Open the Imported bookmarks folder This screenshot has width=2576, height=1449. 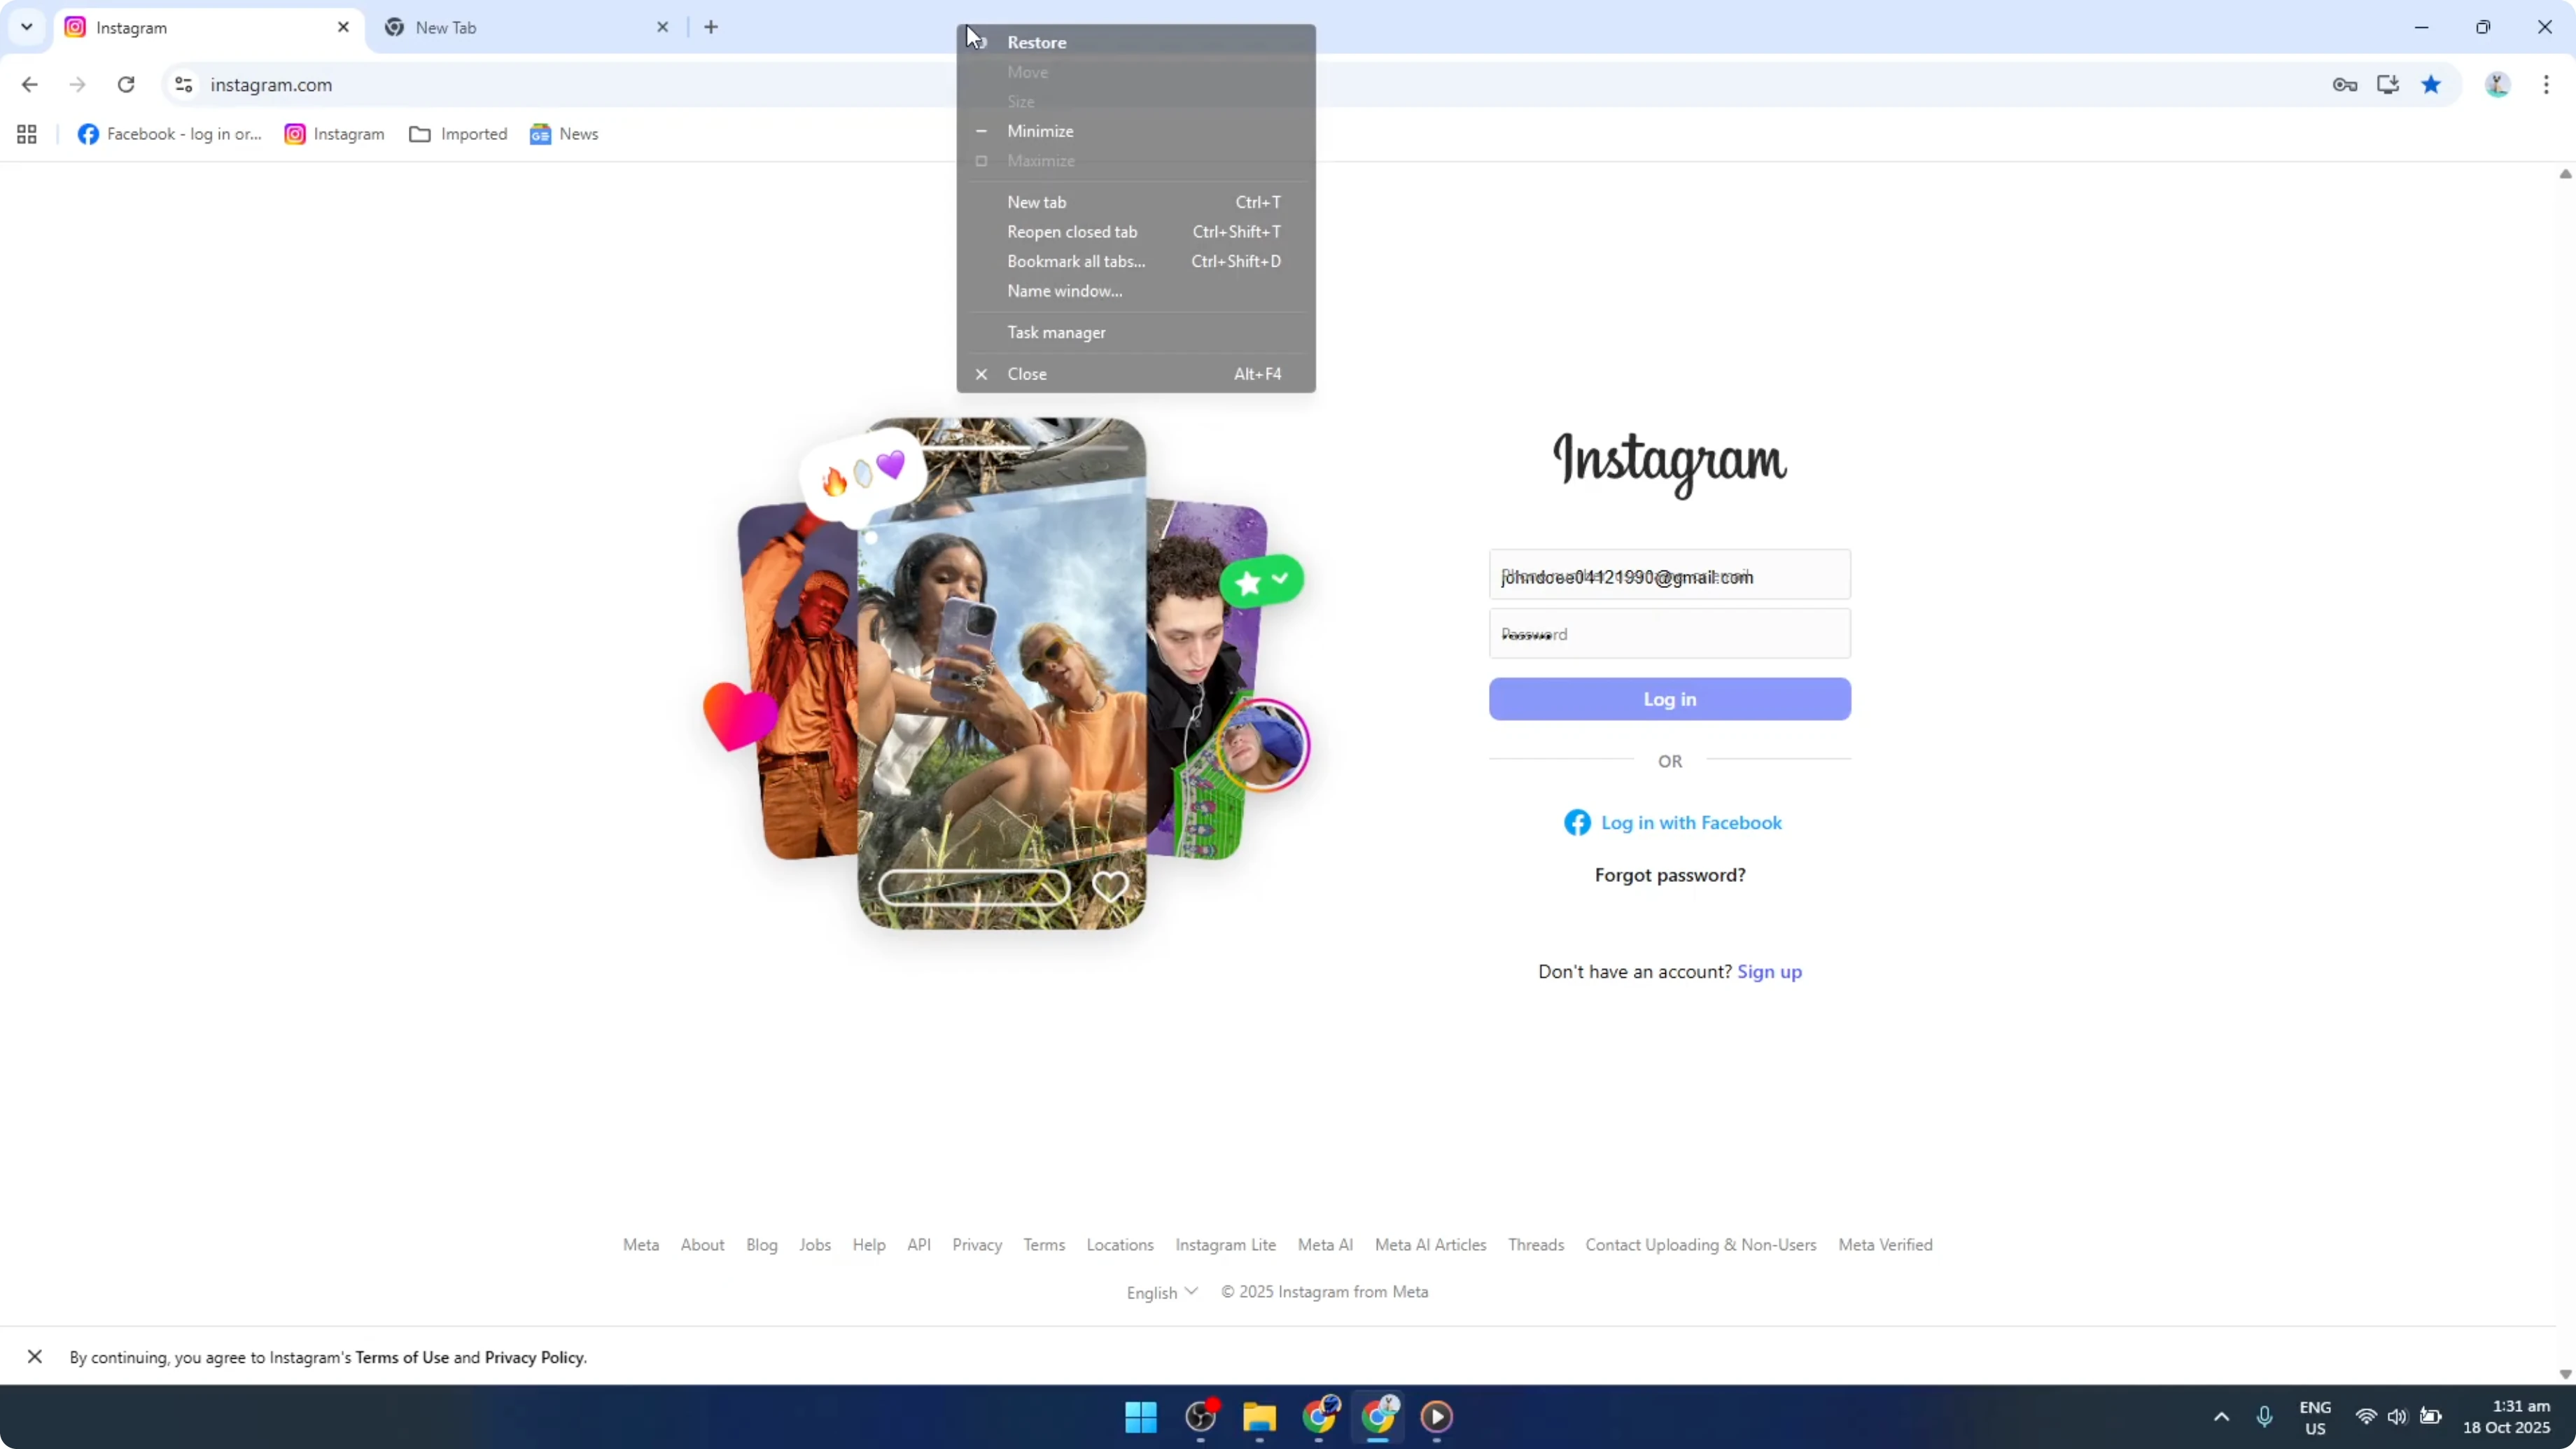(x=458, y=134)
